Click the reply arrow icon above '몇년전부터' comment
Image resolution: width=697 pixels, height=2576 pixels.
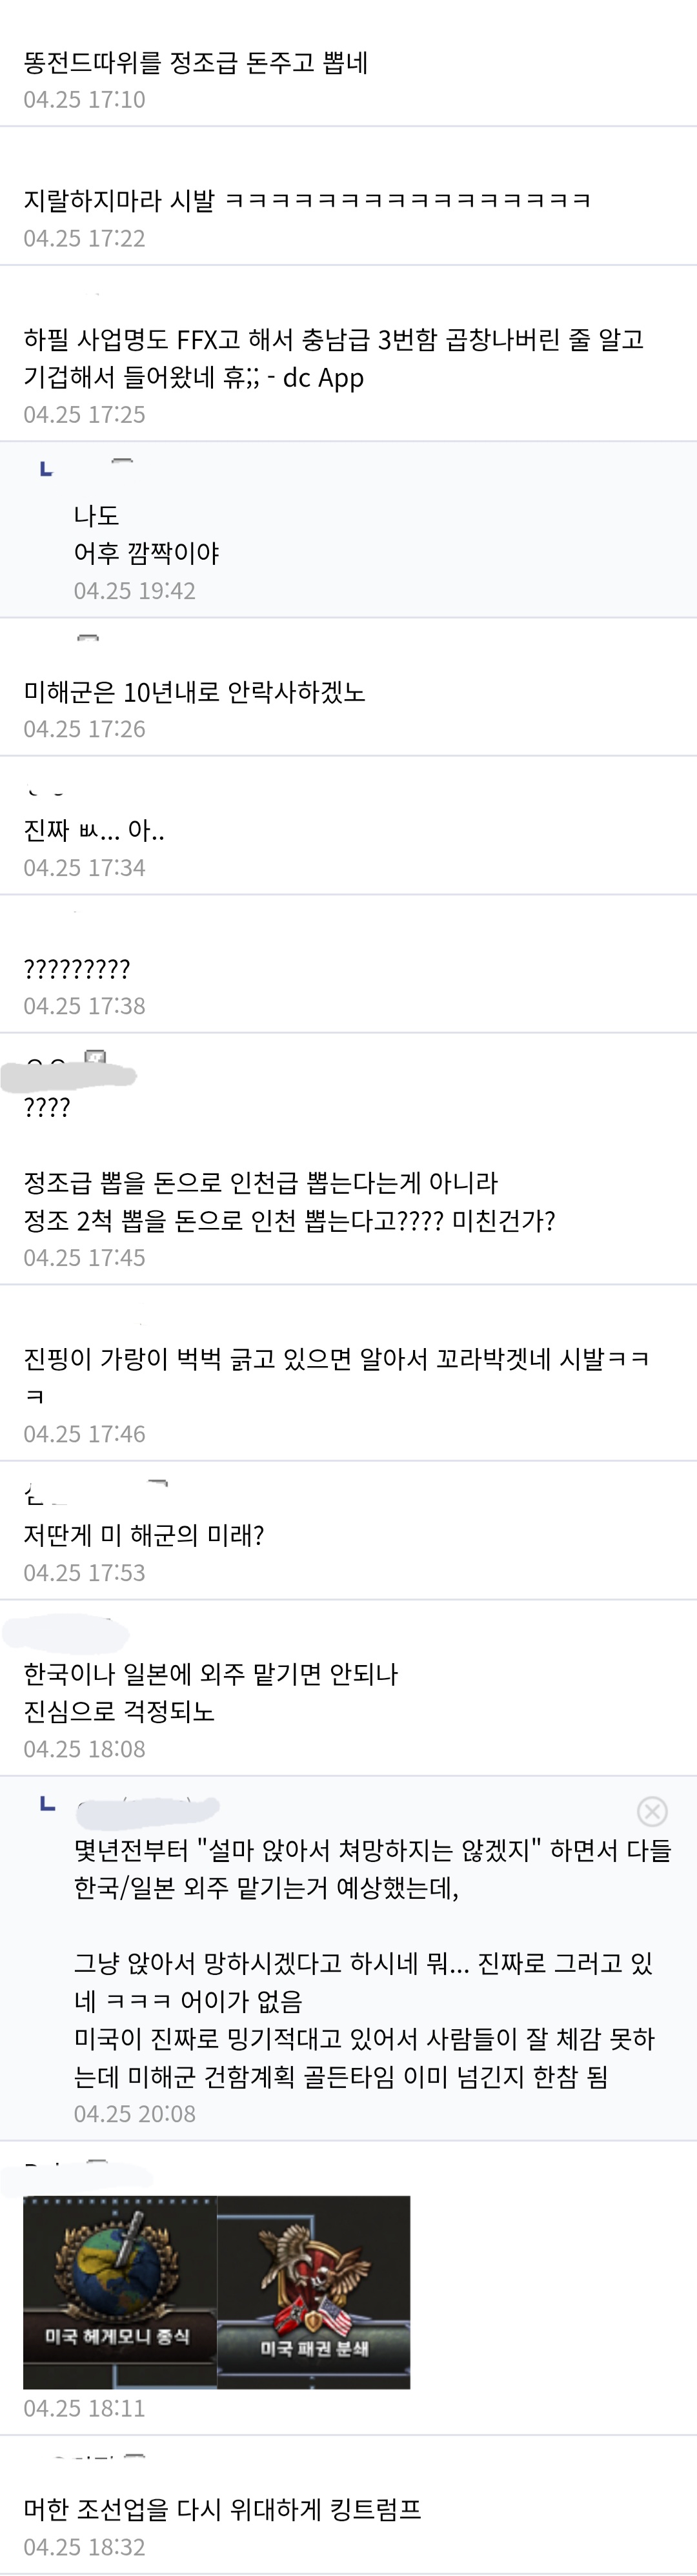(x=46, y=1804)
